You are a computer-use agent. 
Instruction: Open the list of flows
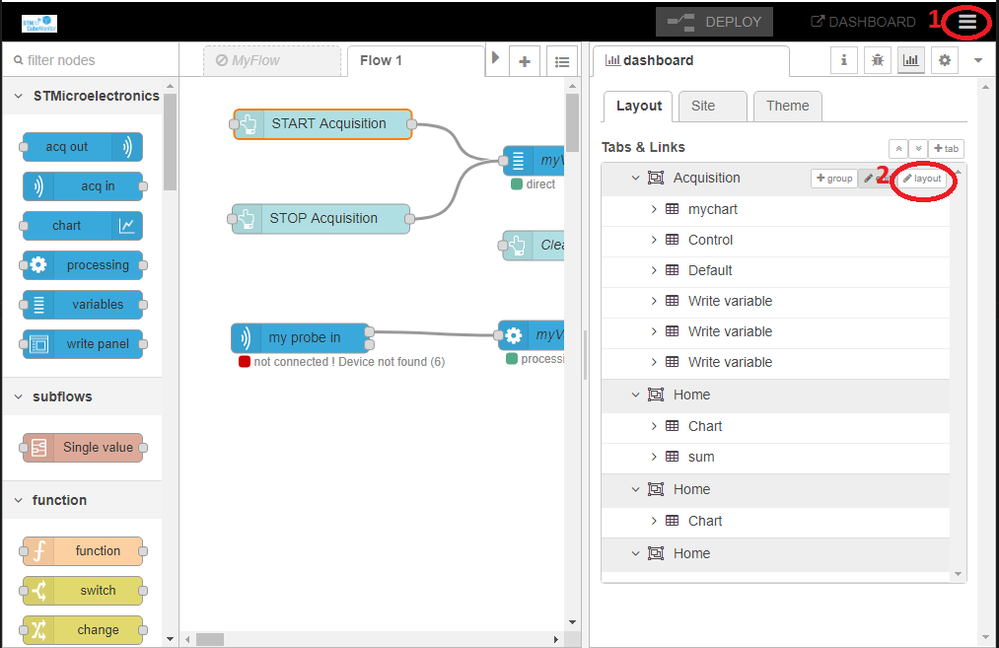coord(562,61)
